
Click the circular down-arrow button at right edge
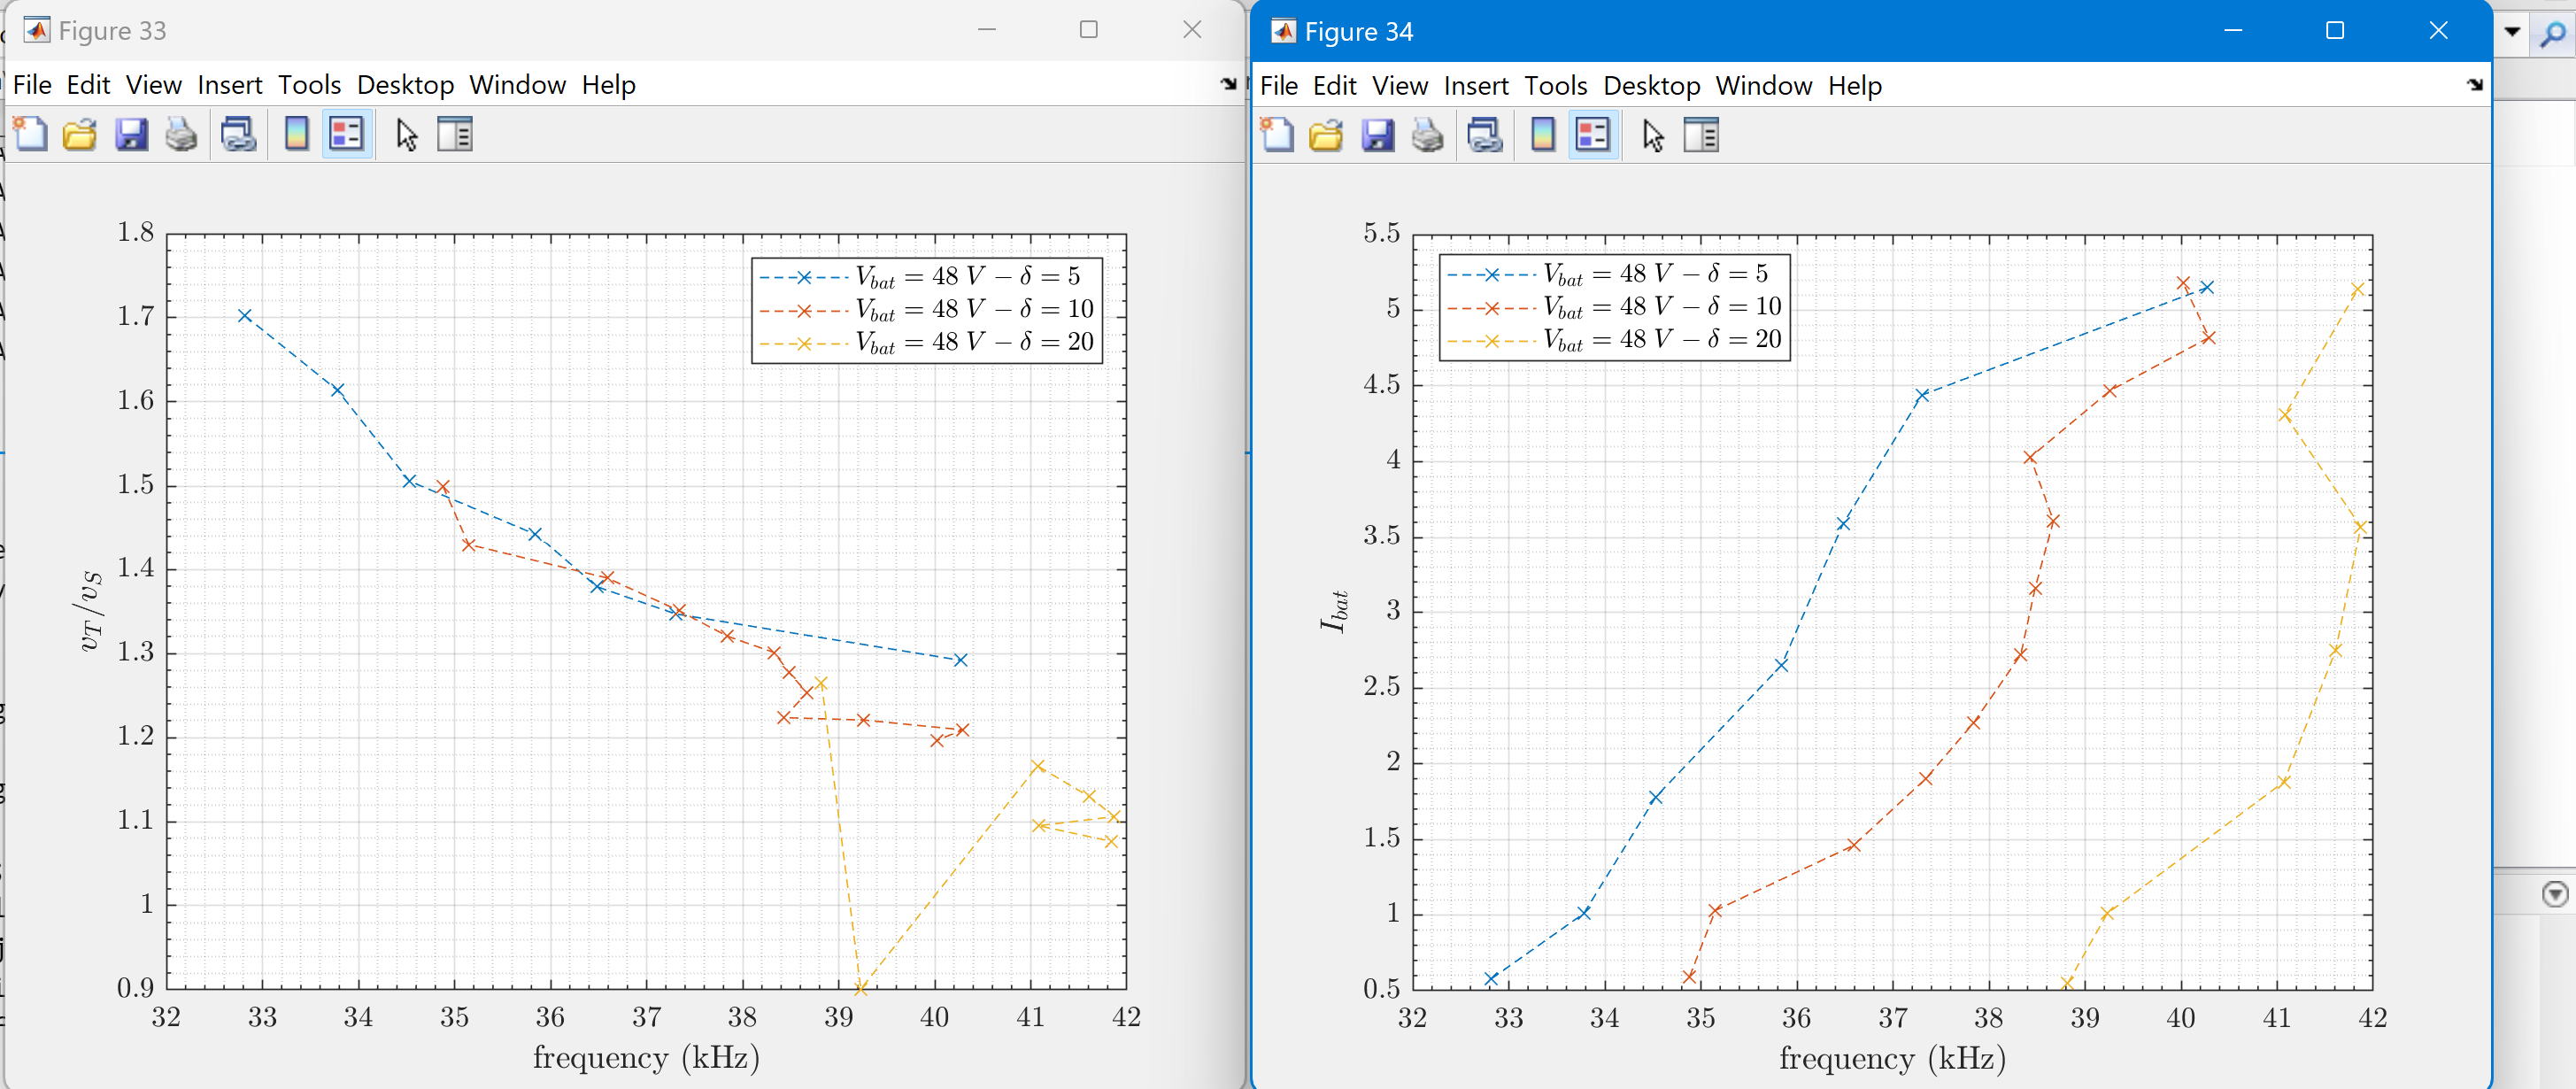pyautogui.click(x=2555, y=893)
